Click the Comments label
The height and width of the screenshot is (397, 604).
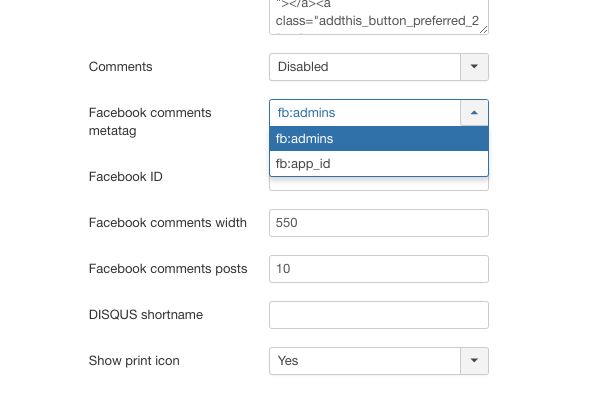[121, 67]
